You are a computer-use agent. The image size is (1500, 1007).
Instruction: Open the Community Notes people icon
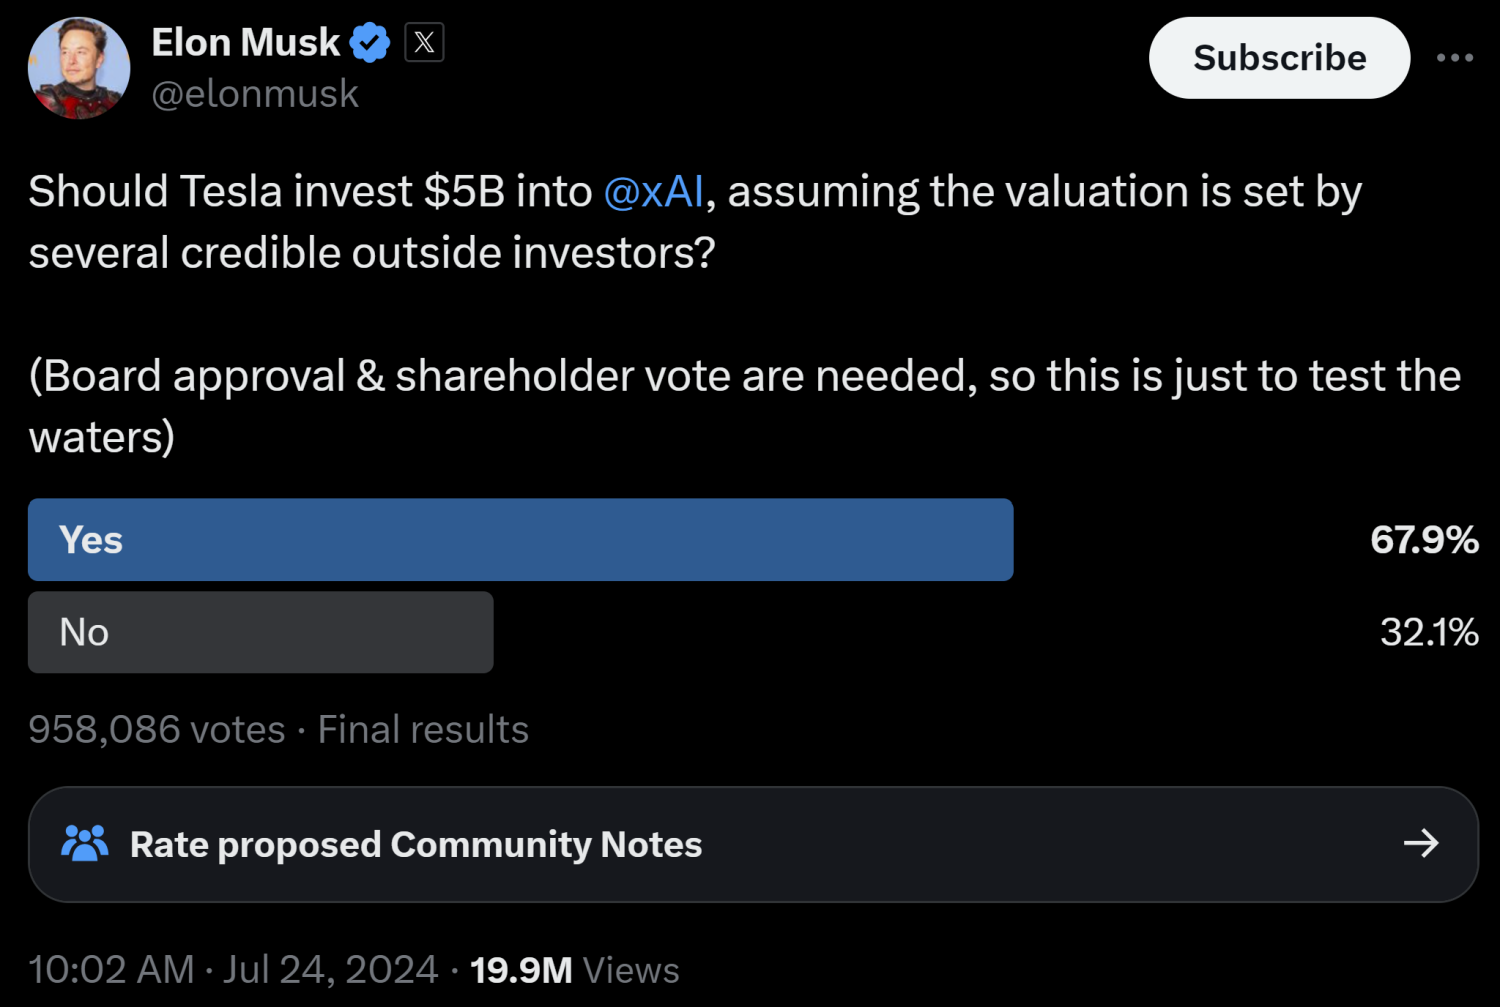coord(85,843)
